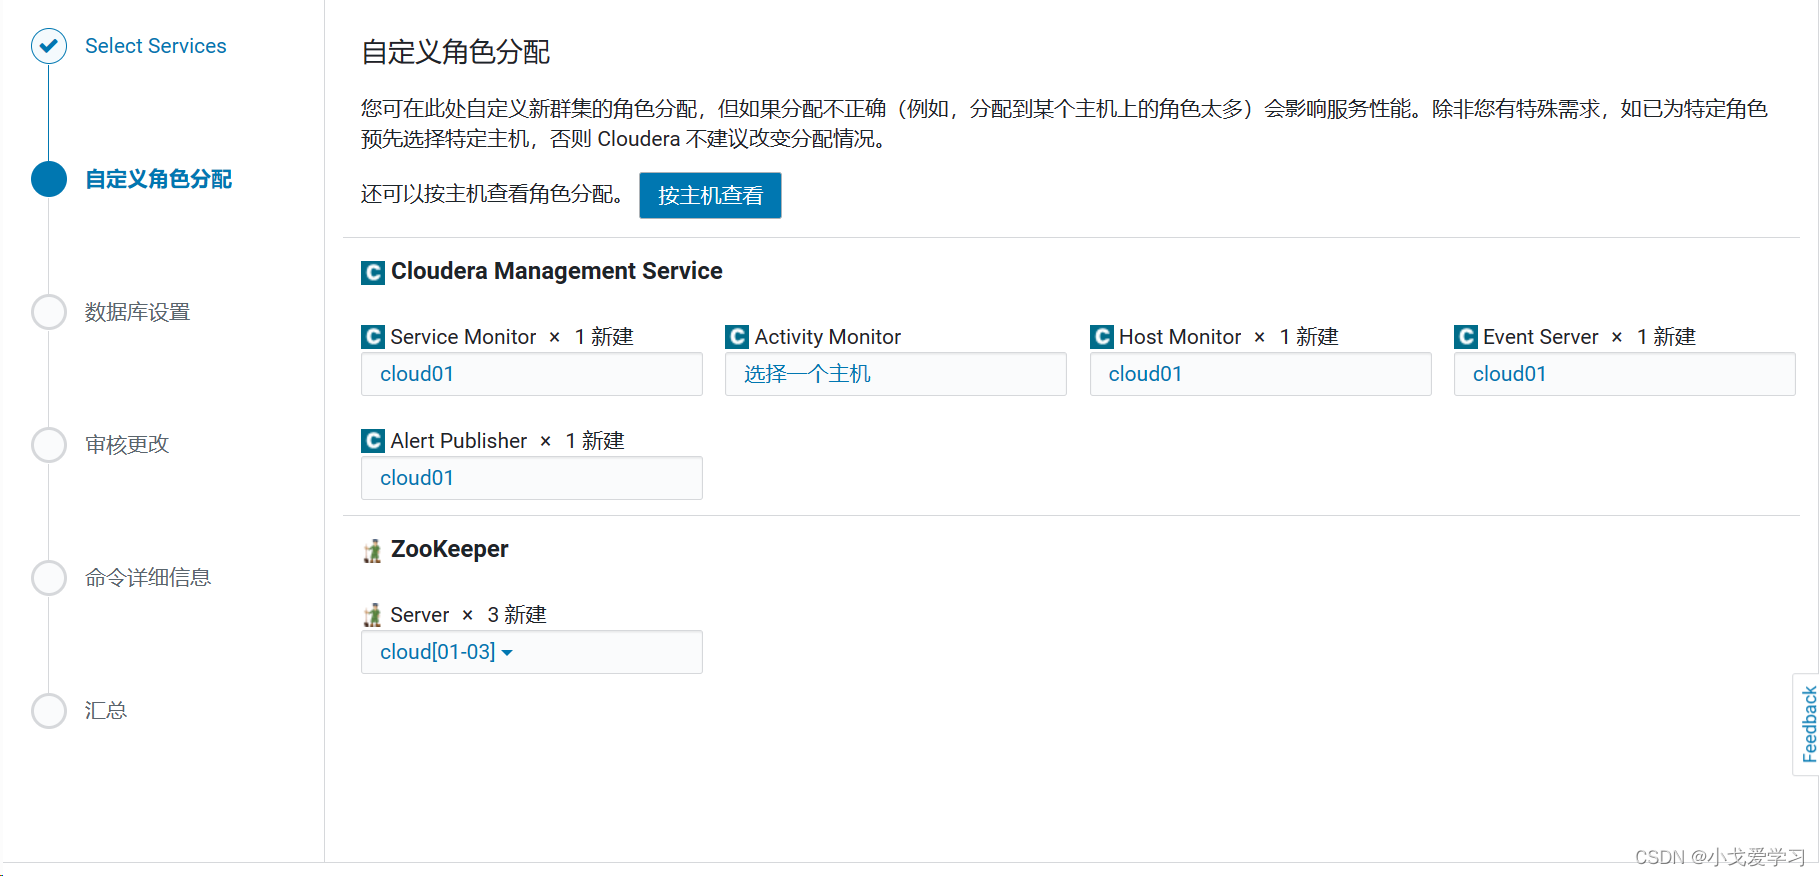Click the Service Monitor role label

pyautogui.click(x=463, y=337)
